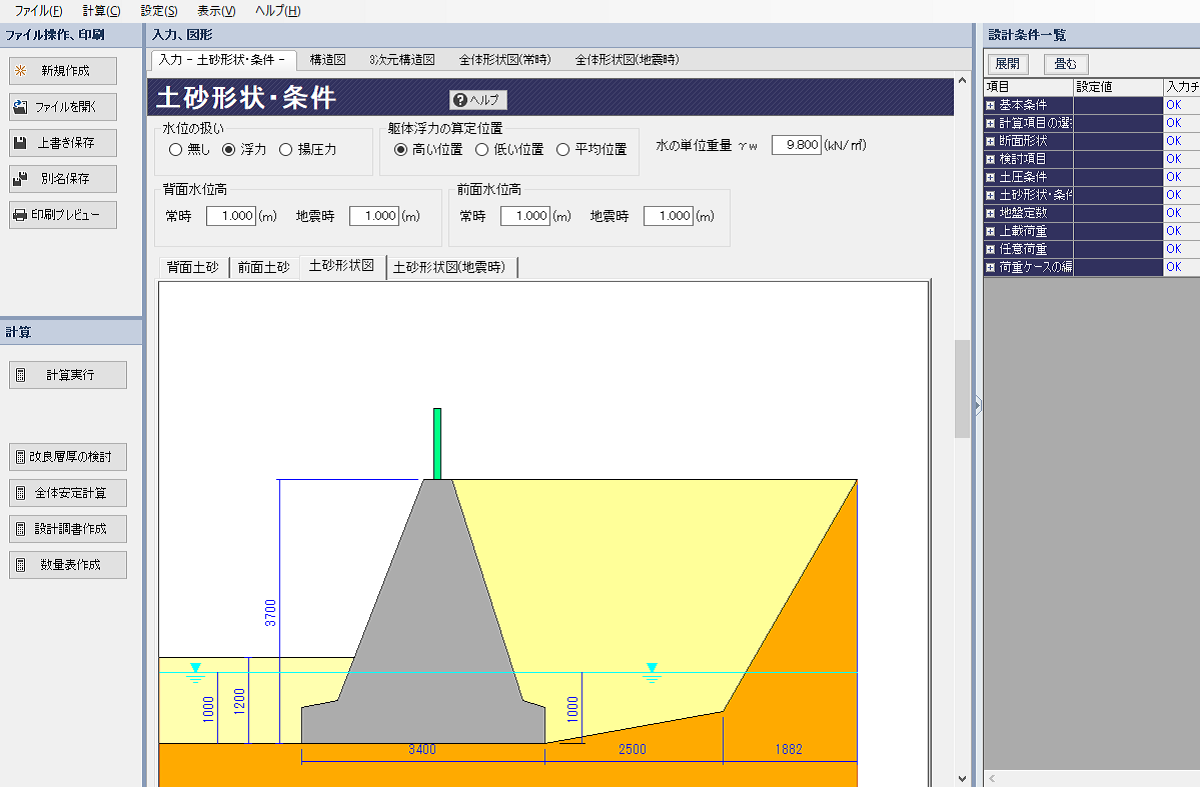Image resolution: width=1200 pixels, height=787 pixels.
Task: Click the ヘルプ question mark icon
Action: pyautogui.click(x=459, y=100)
